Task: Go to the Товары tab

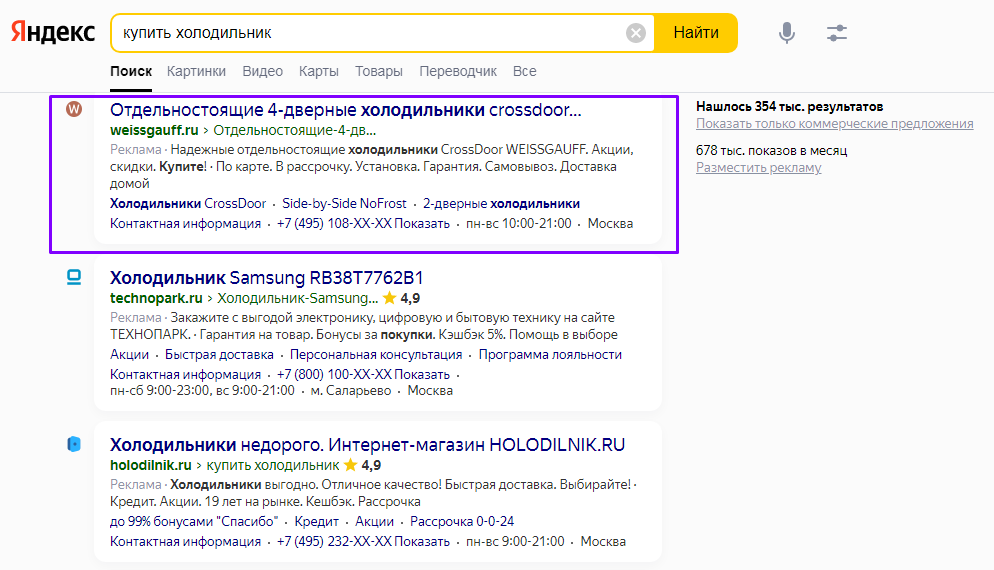Action: pyautogui.click(x=379, y=71)
